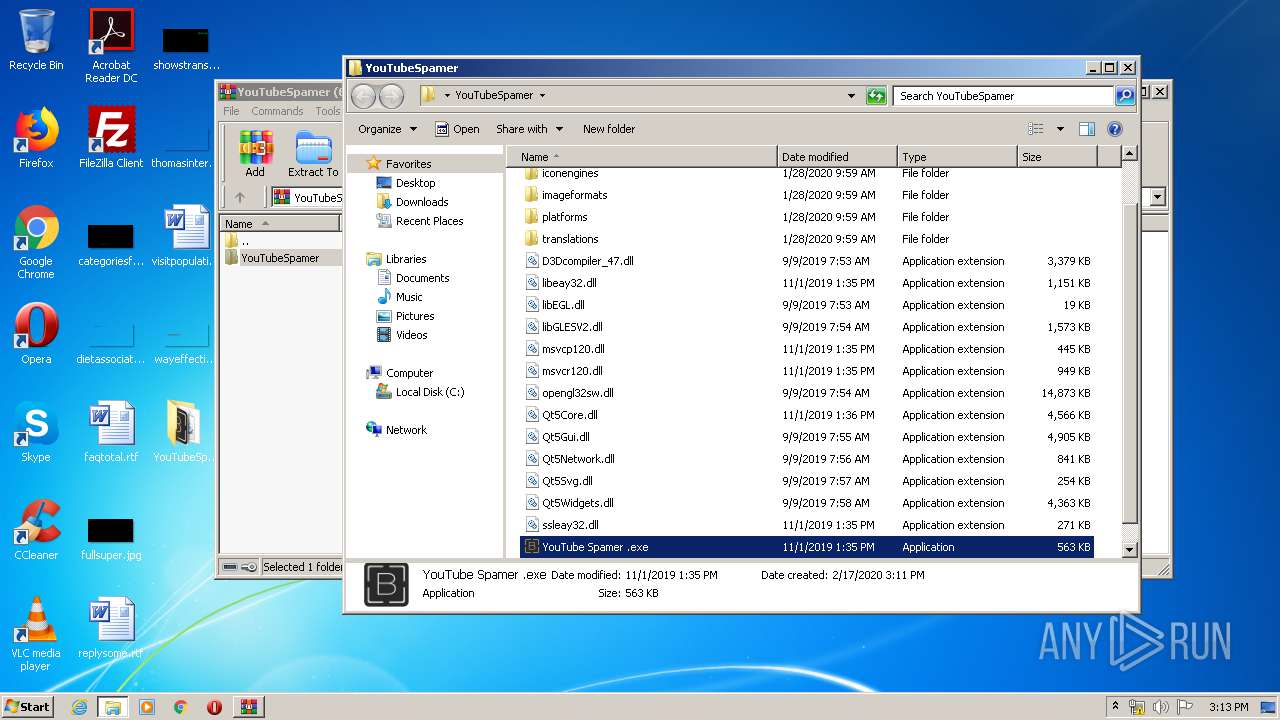
Task: Click the Forward navigation arrow in Explorer
Action: click(x=391, y=96)
